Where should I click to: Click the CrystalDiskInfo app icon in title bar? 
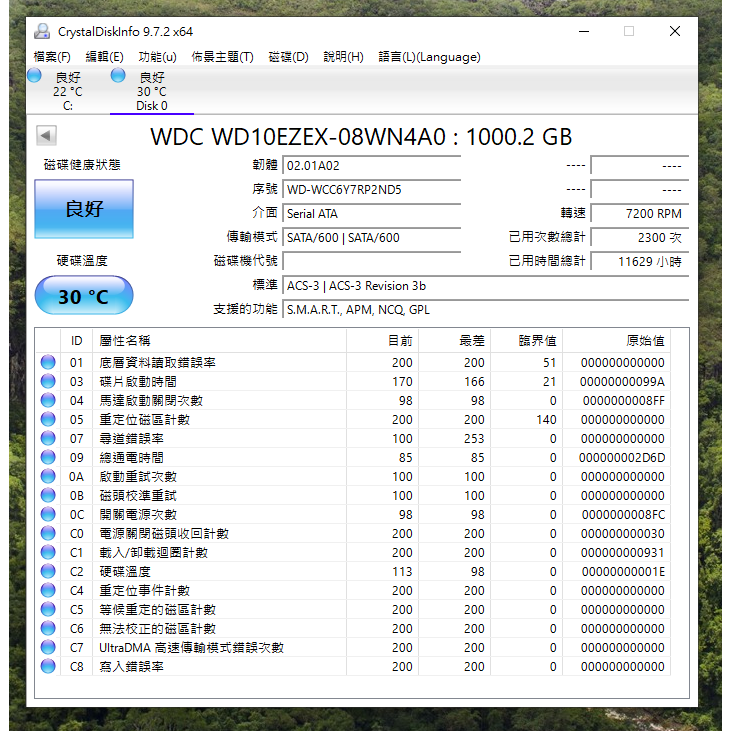pos(42,31)
